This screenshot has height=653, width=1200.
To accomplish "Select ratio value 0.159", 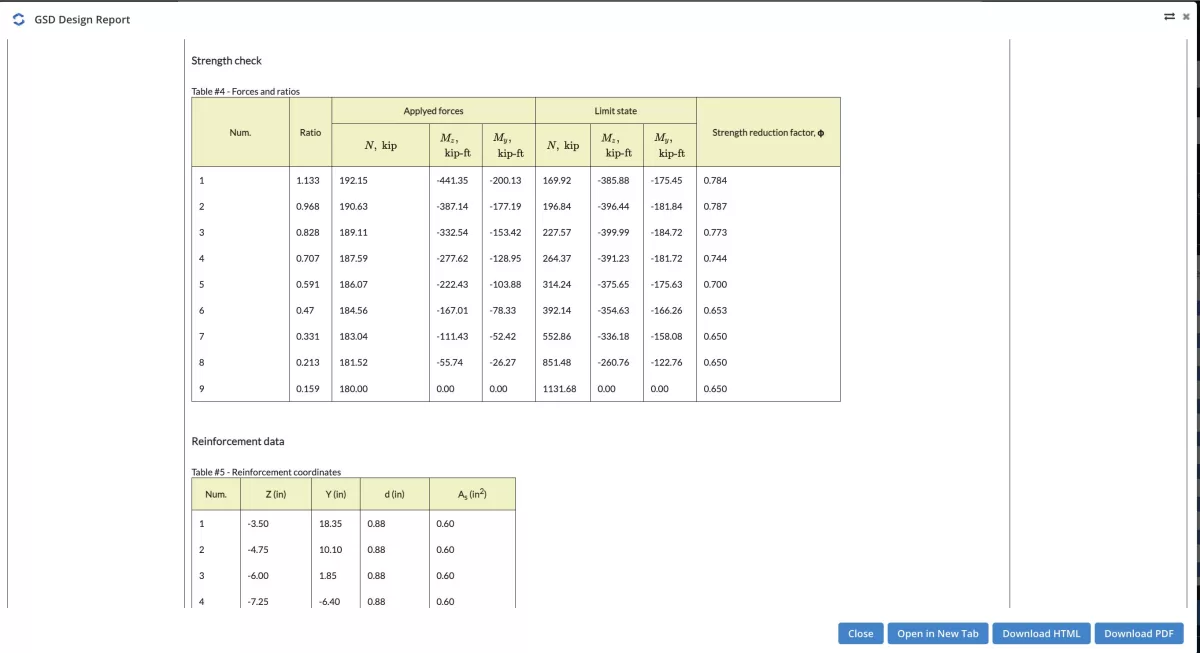I will (x=308, y=388).
